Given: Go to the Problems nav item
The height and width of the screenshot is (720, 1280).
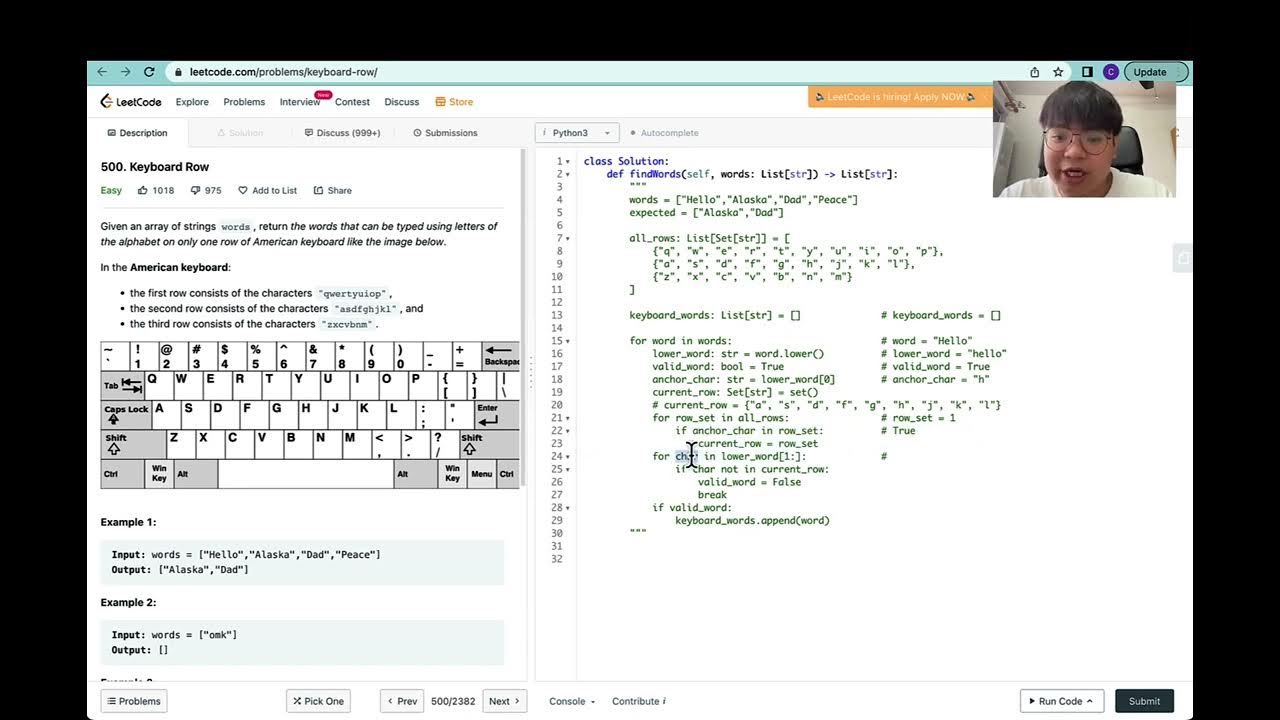Looking at the screenshot, I should (244, 102).
